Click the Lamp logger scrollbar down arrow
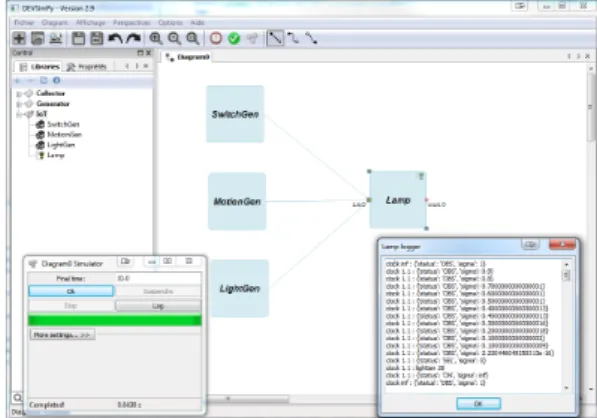This screenshot has width=597, height=418. pyautogui.click(x=566, y=388)
